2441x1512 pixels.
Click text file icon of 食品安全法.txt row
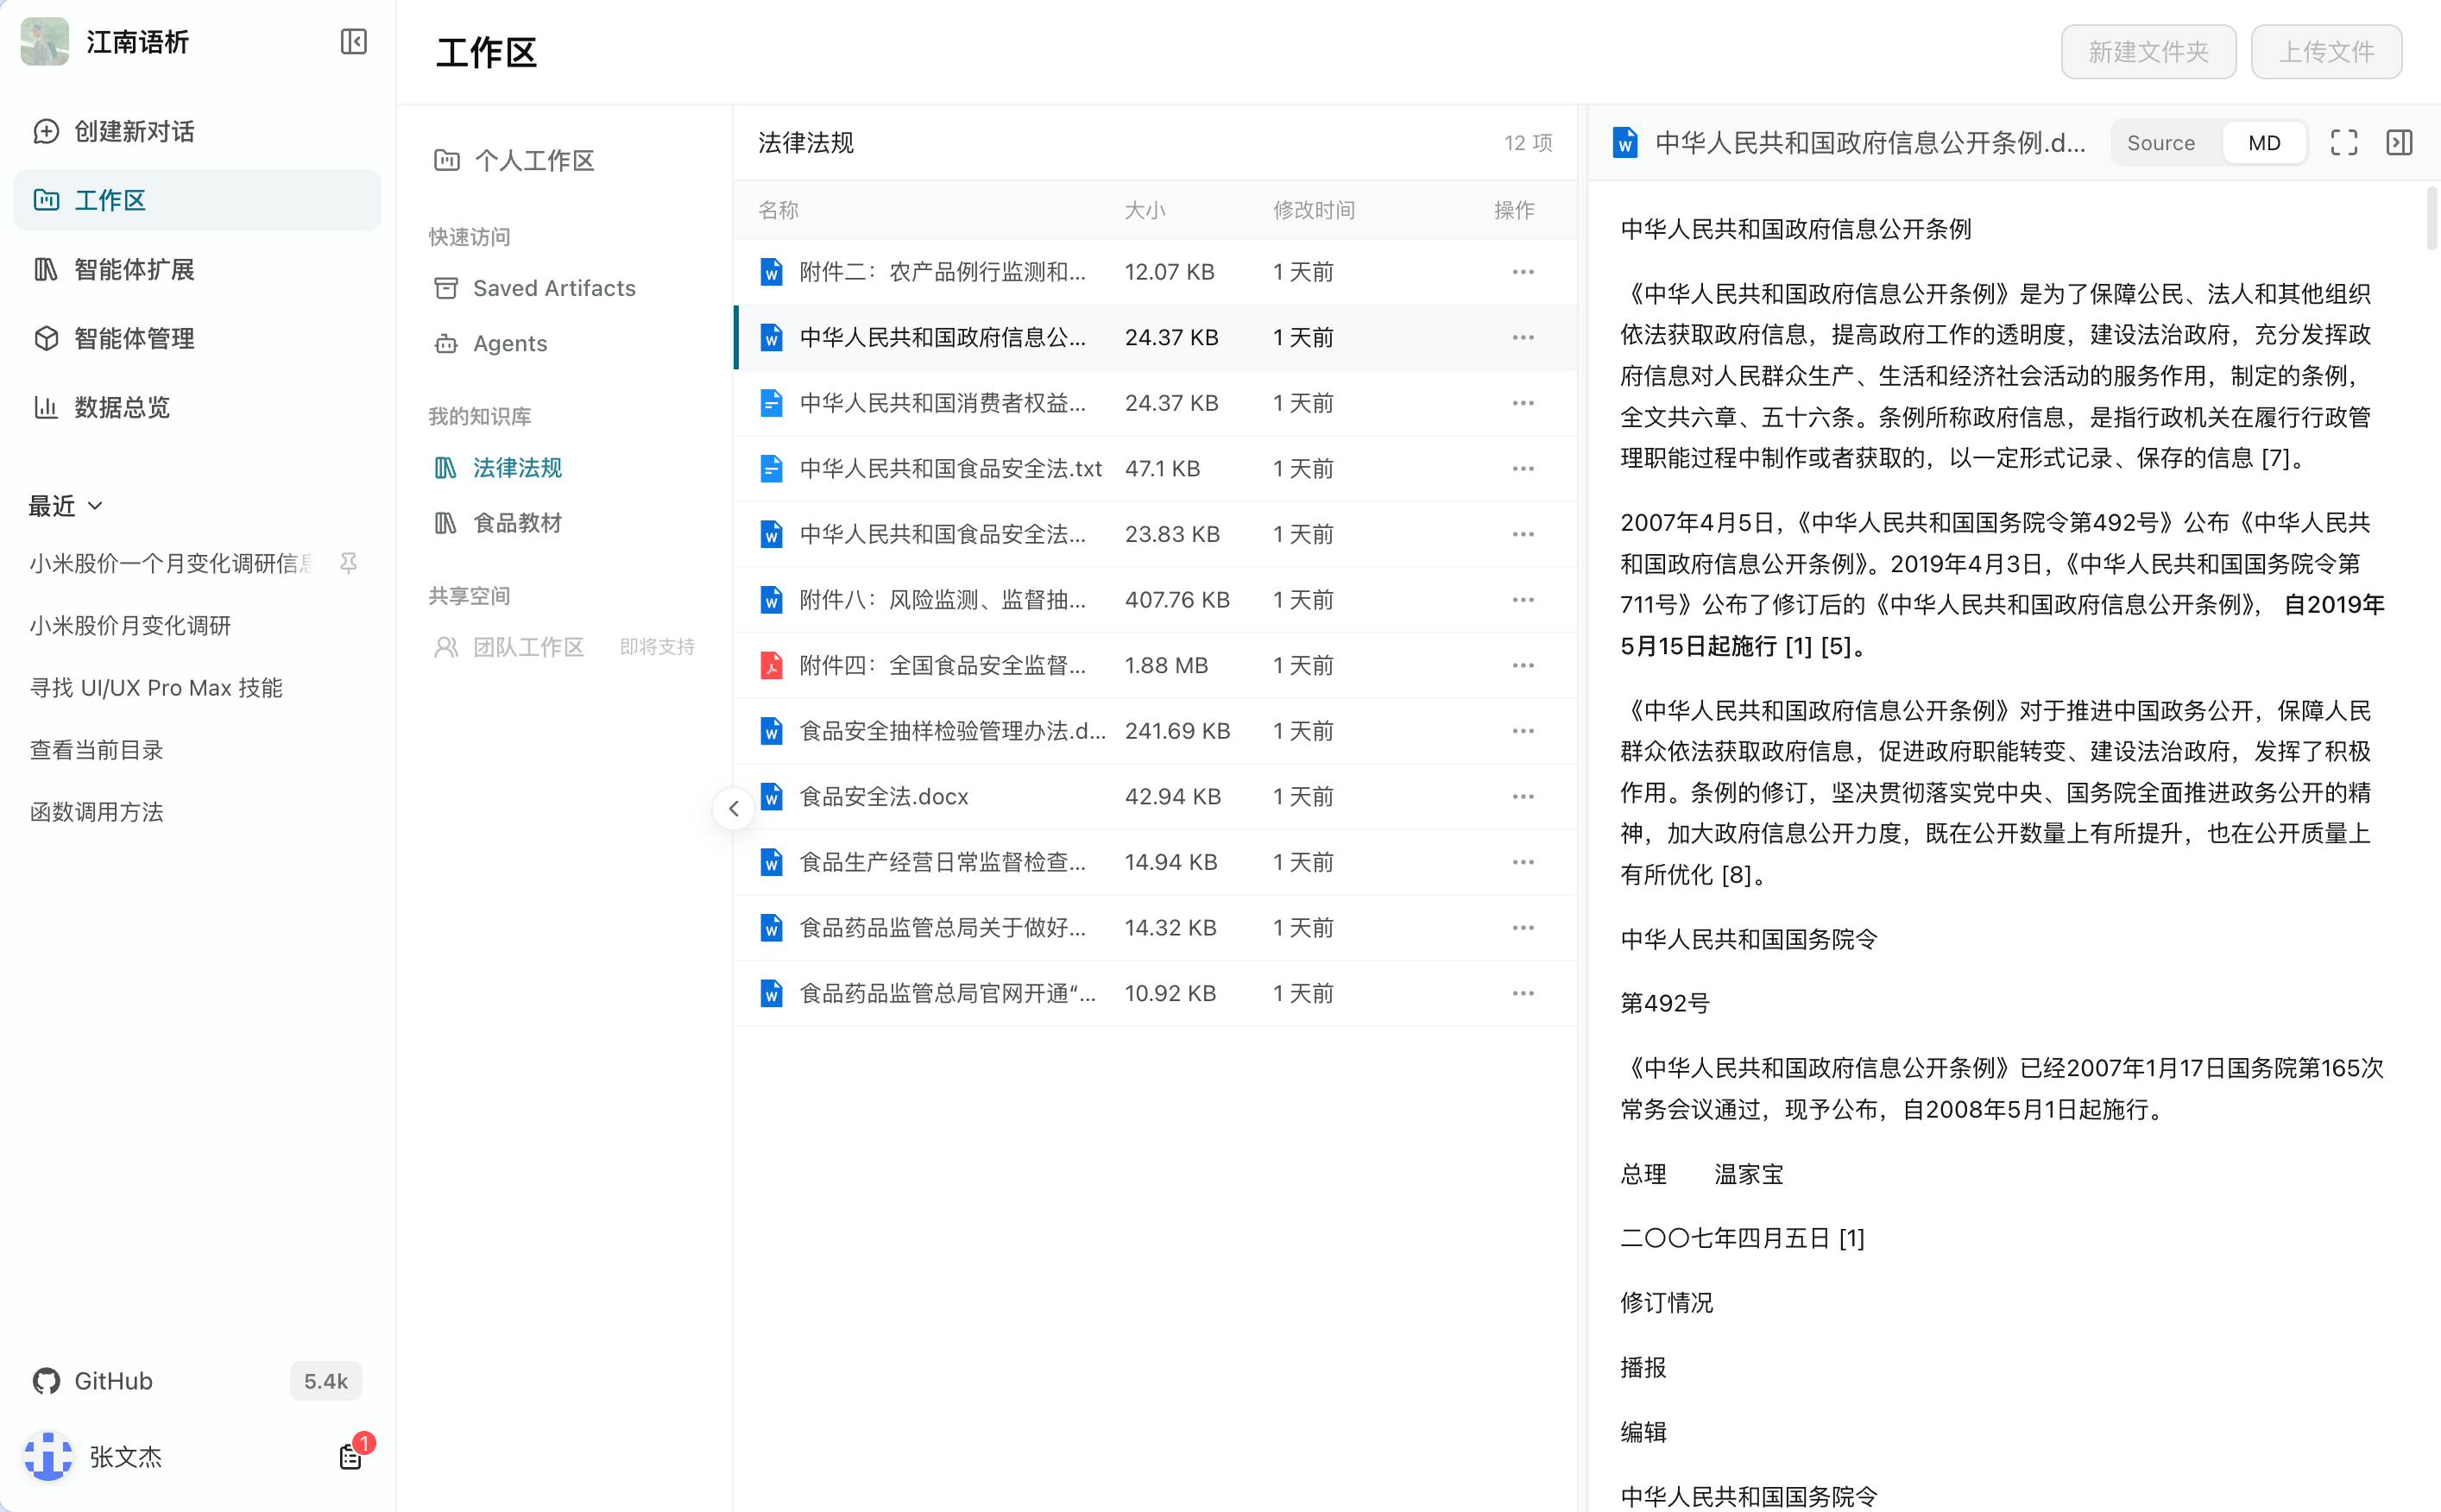tap(771, 468)
